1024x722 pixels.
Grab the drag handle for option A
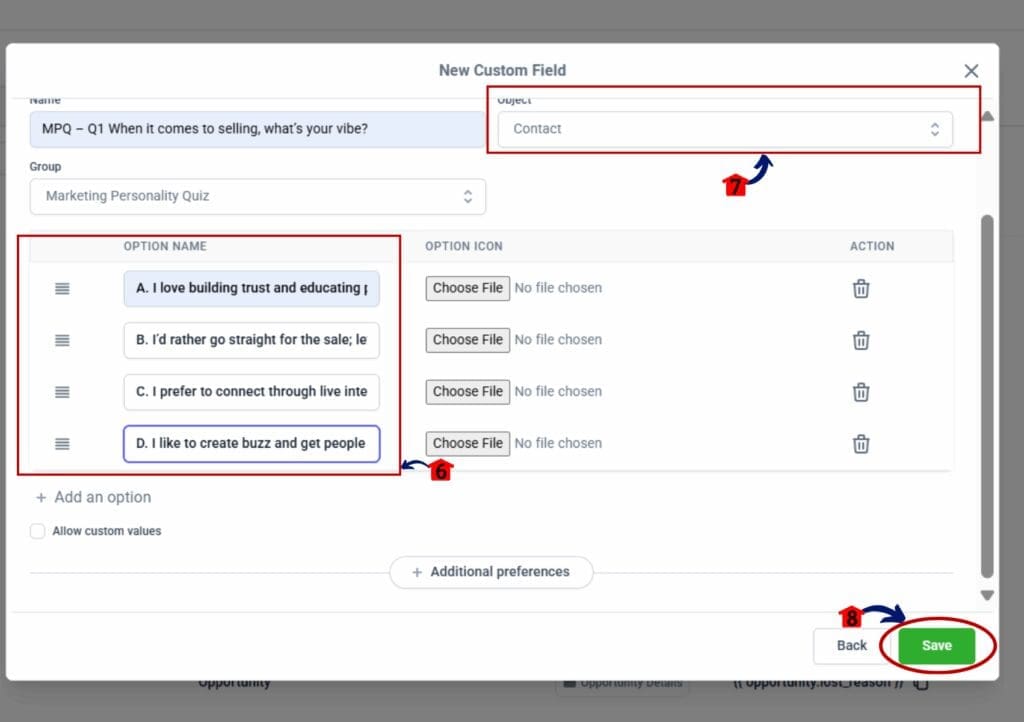click(x=62, y=288)
